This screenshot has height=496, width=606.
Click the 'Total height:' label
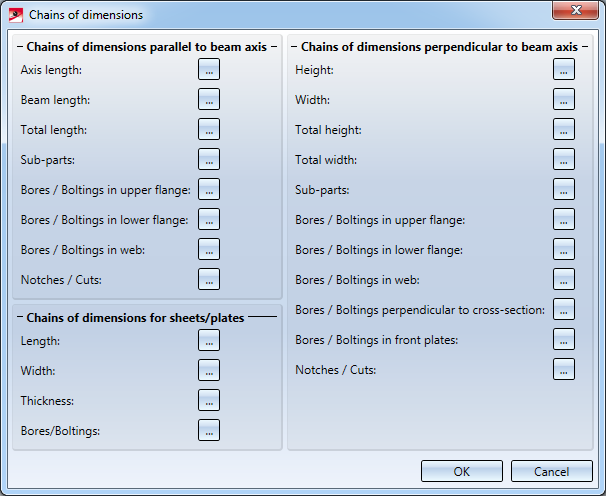click(x=329, y=130)
